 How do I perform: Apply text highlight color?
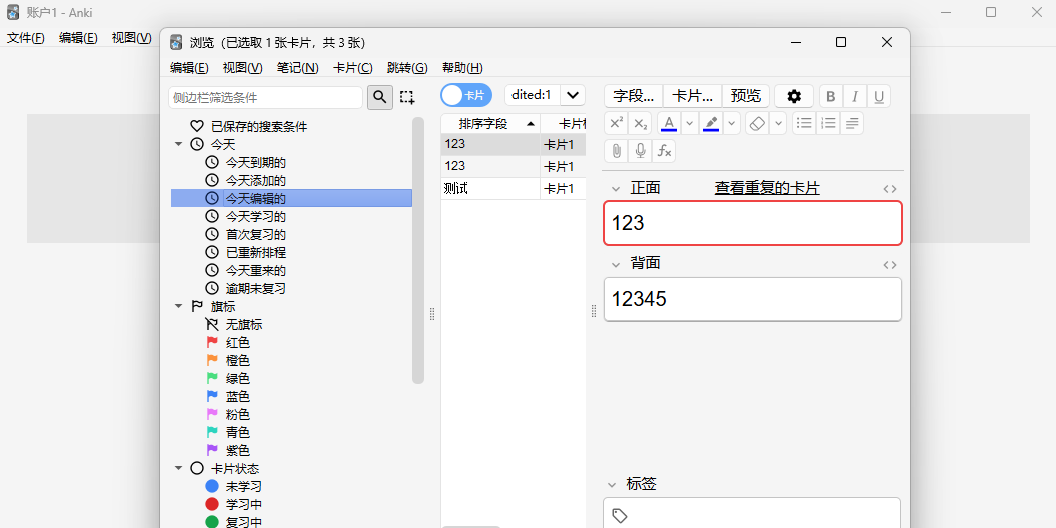(x=711, y=123)
